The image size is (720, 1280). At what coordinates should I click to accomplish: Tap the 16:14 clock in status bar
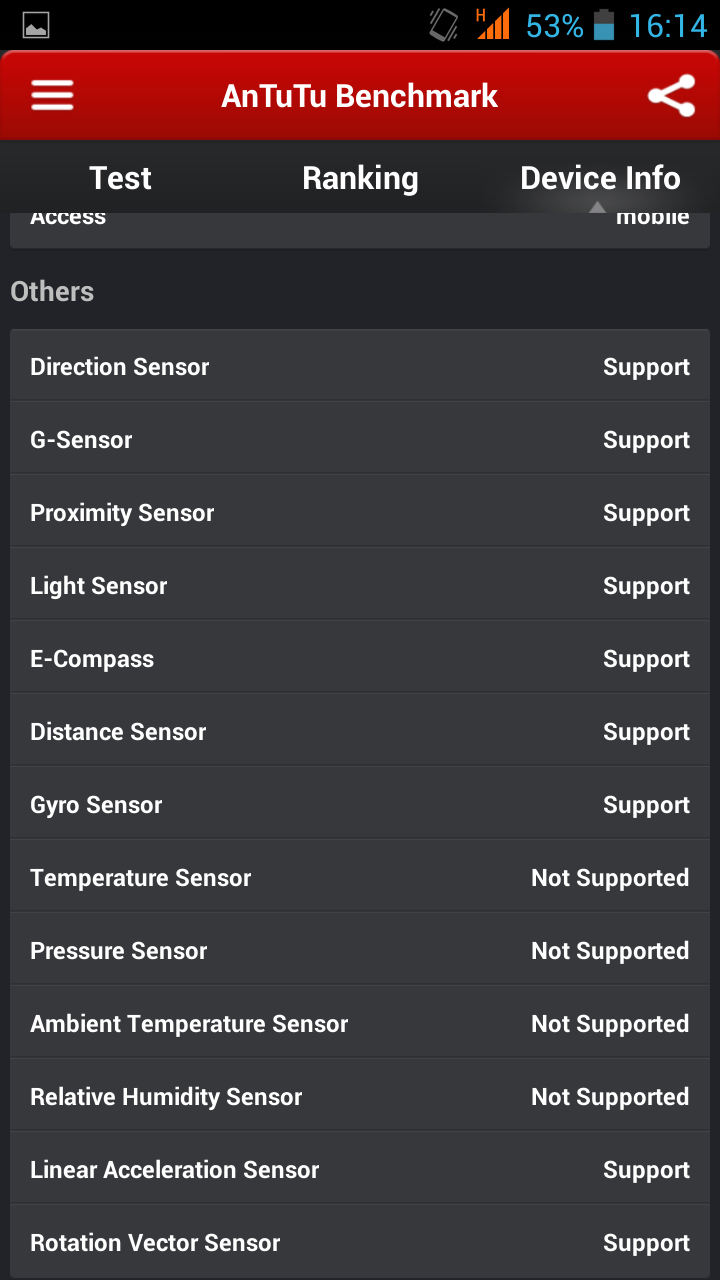point(668,25)
